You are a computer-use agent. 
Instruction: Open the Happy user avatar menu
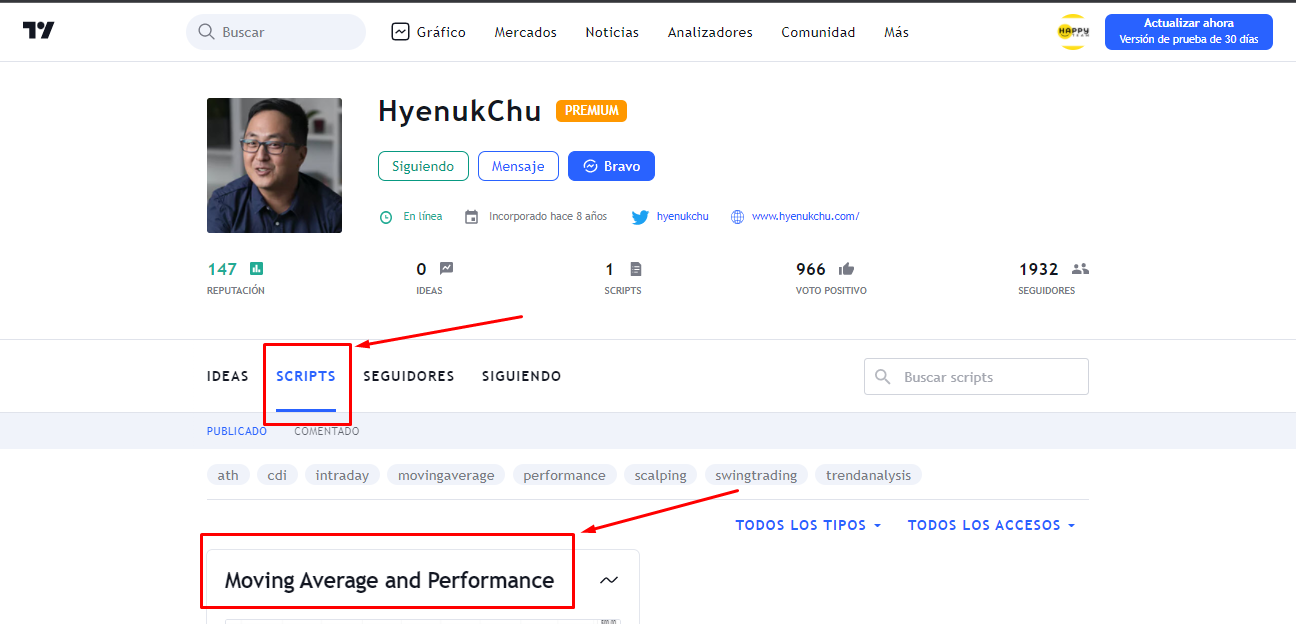point(1072,32)
